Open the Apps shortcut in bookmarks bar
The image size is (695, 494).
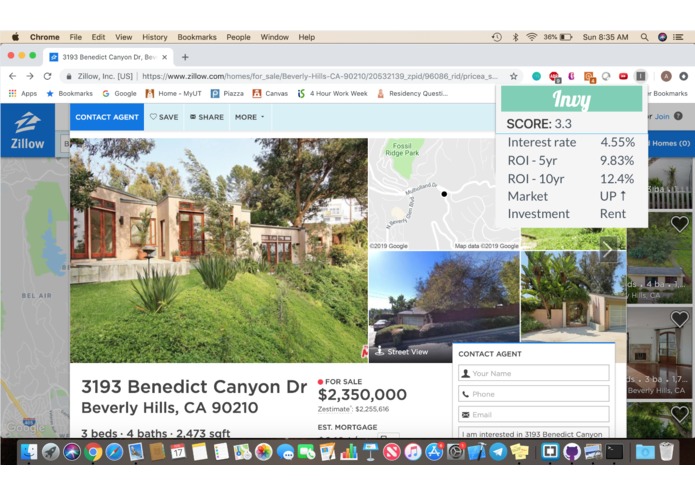pyautogui.click(x=23, y=93)
